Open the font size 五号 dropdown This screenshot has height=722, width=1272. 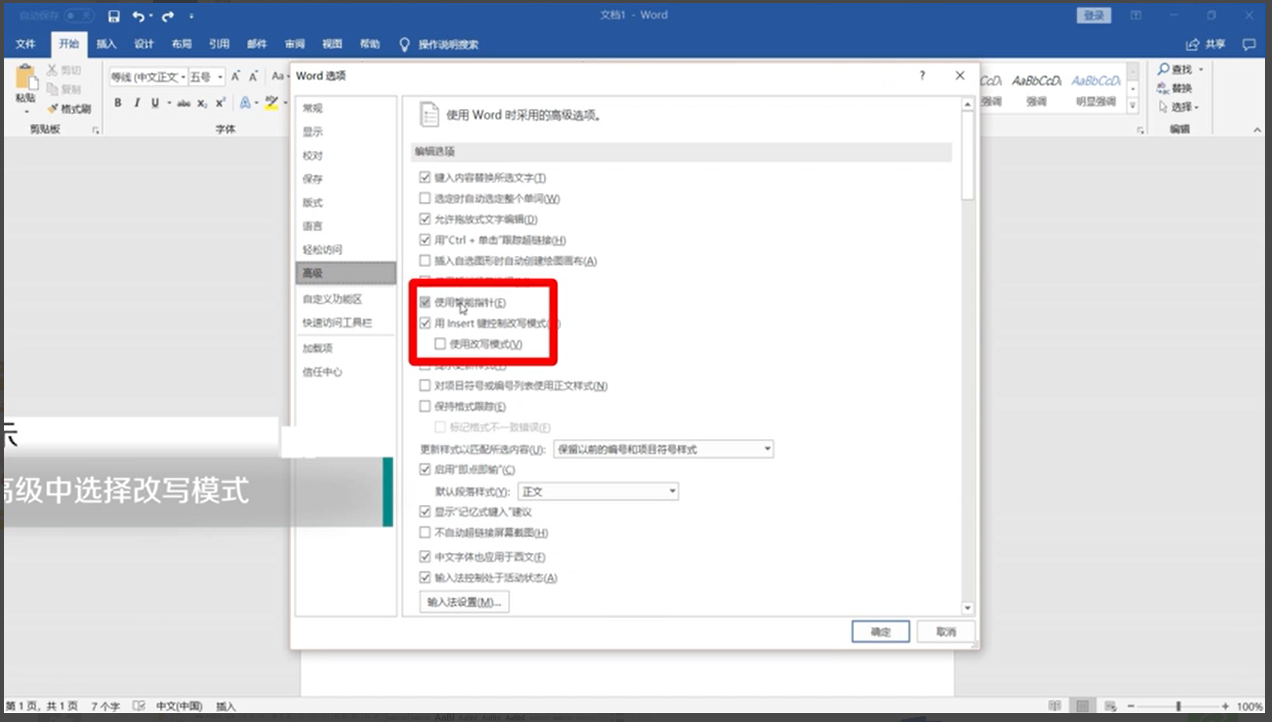[x=219, y=77]
